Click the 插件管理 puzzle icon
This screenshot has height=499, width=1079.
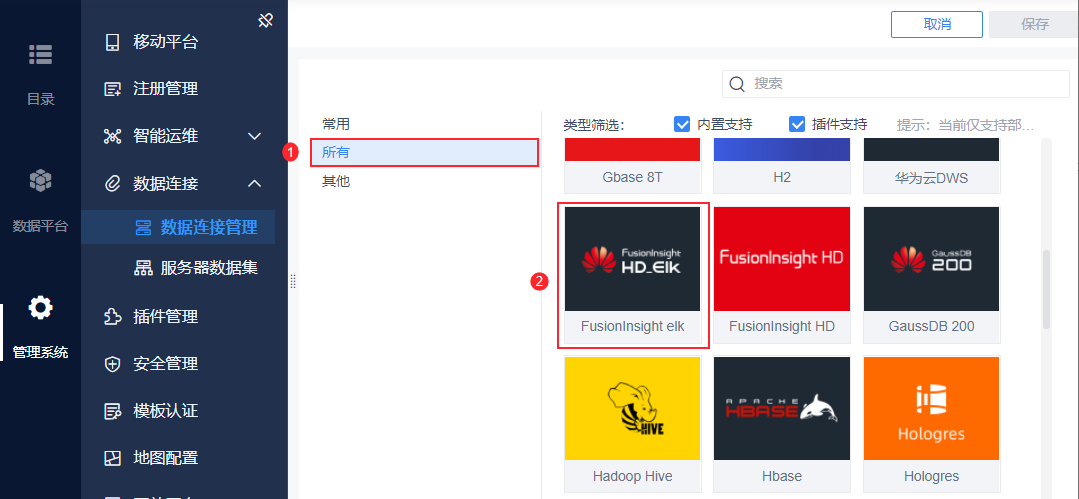(112, 317)
